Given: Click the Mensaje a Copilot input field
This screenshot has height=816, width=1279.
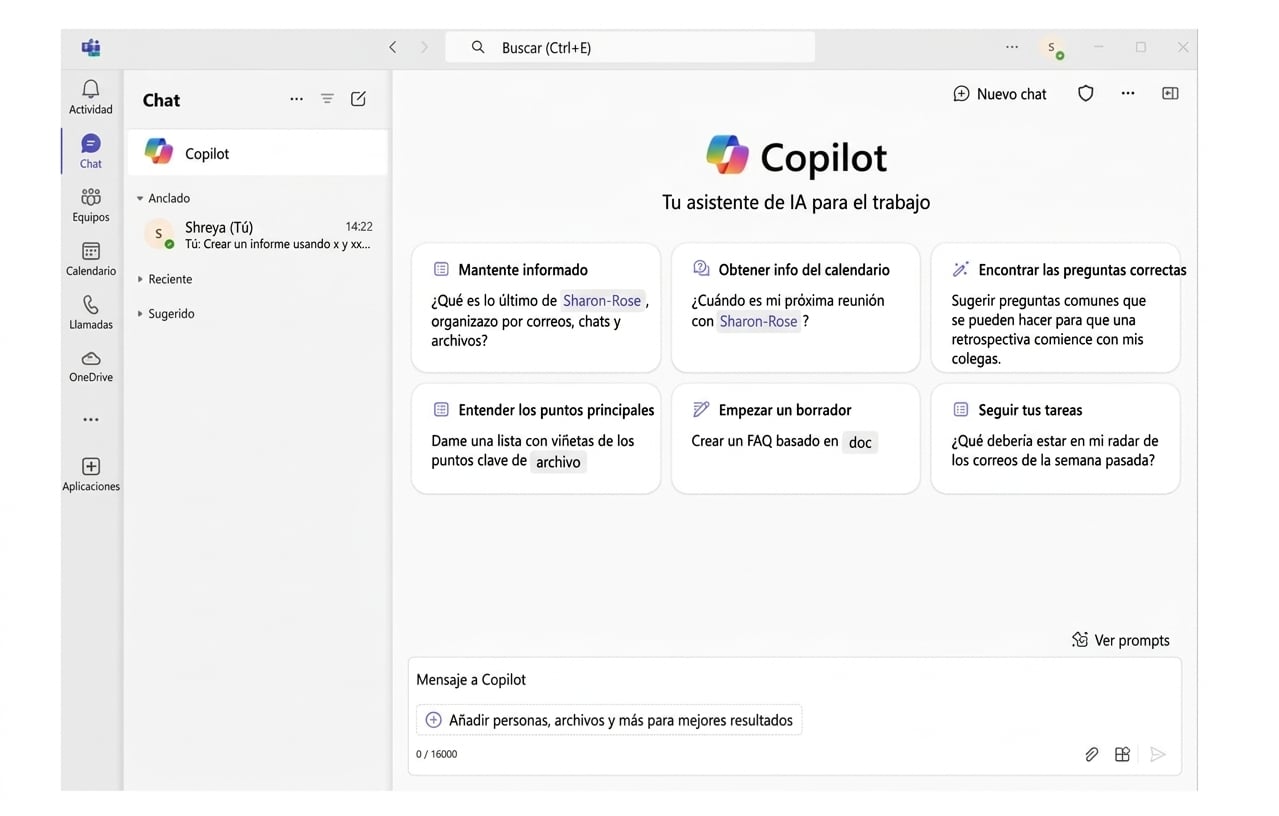Looking at the screenshot, I should pyautogui.click(x=794, y=680).
